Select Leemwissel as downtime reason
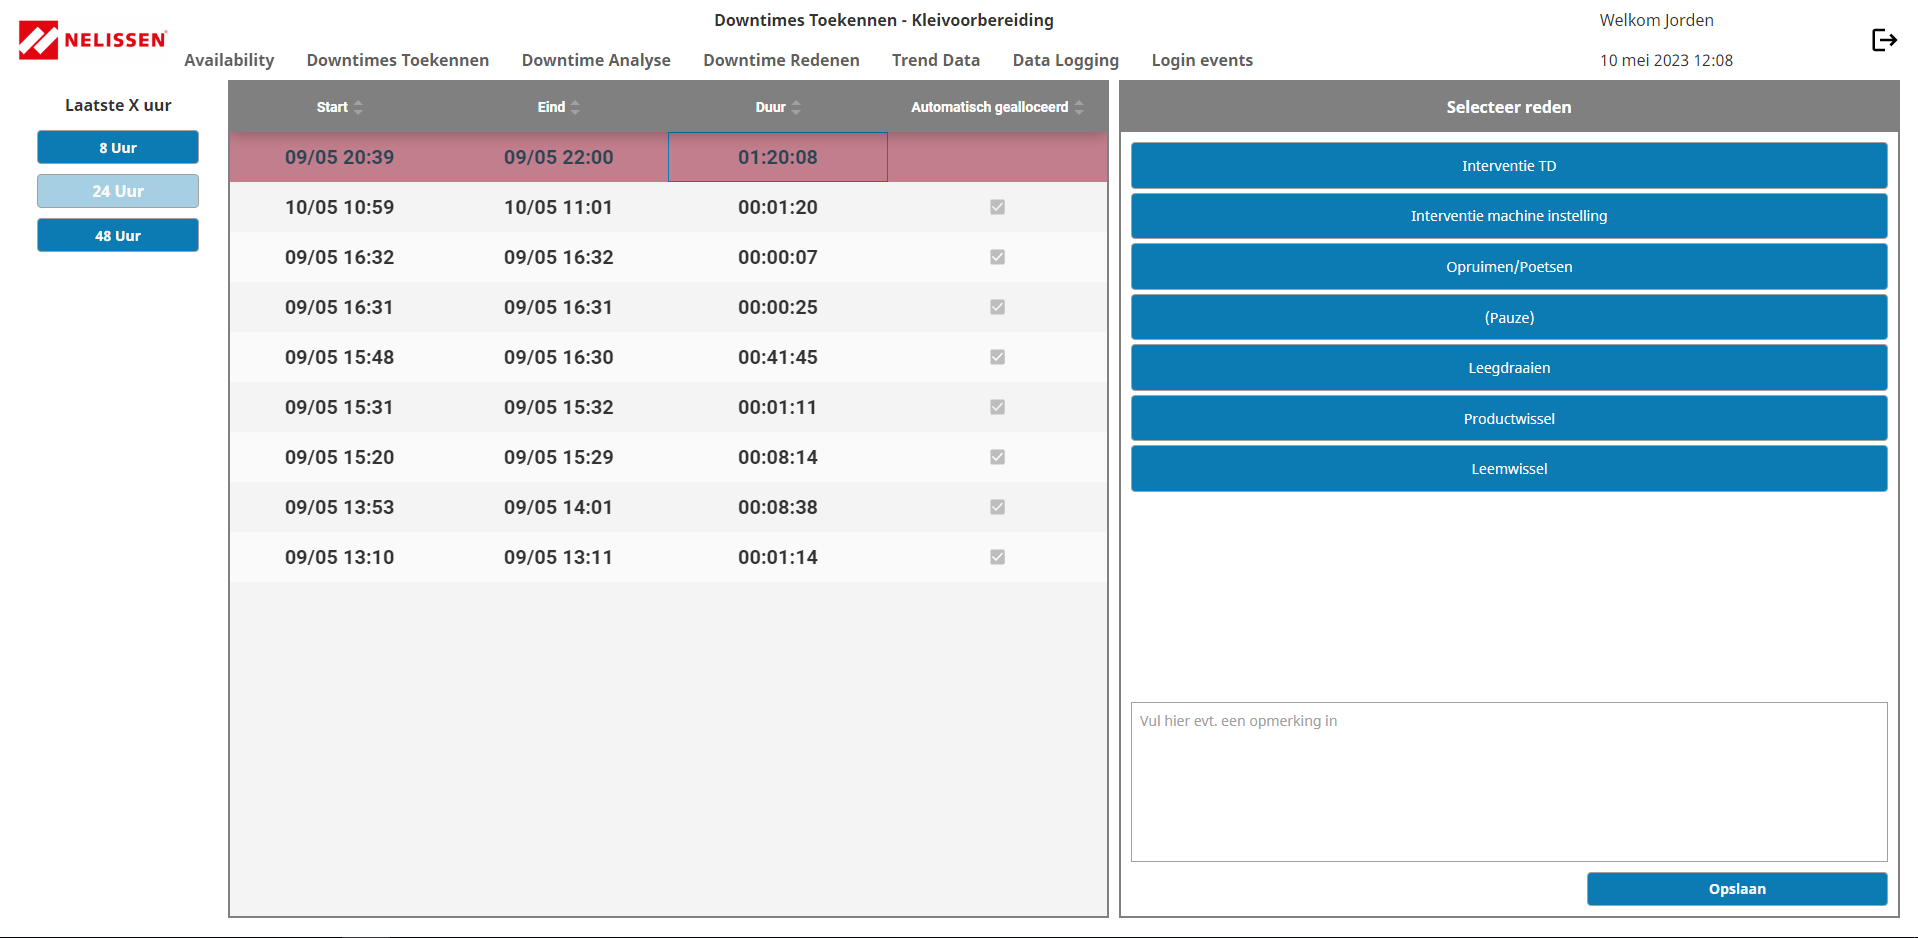Viewport: 1918px width, 938px height. pos(1508,469)
